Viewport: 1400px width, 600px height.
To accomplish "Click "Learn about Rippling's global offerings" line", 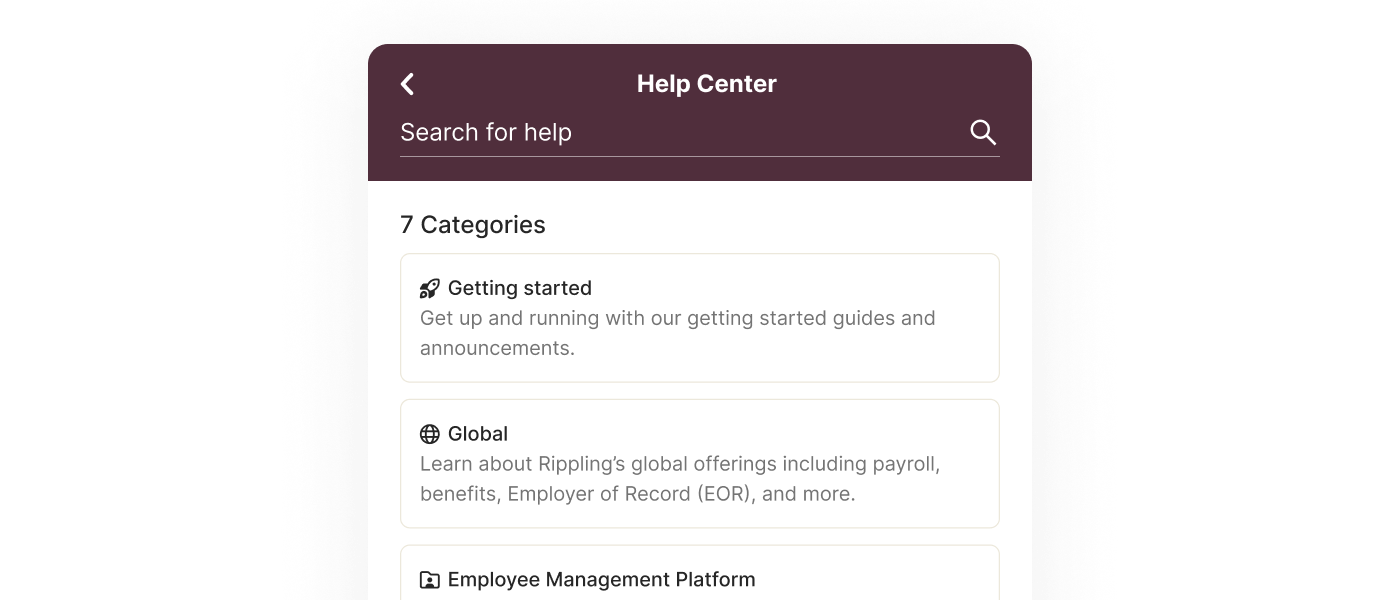I will (x=680, y=464).
